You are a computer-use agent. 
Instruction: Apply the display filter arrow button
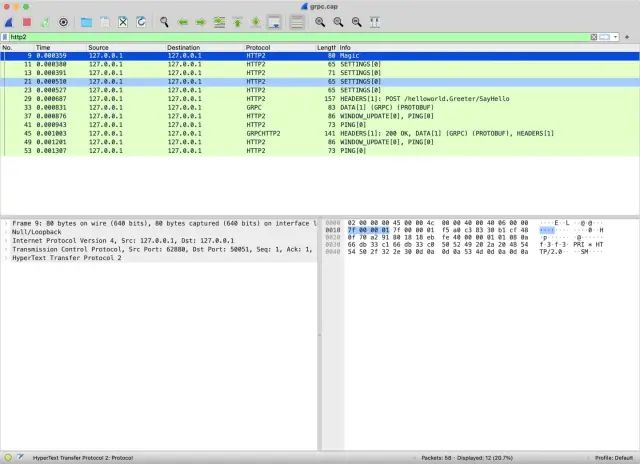[x=604, y=37]
